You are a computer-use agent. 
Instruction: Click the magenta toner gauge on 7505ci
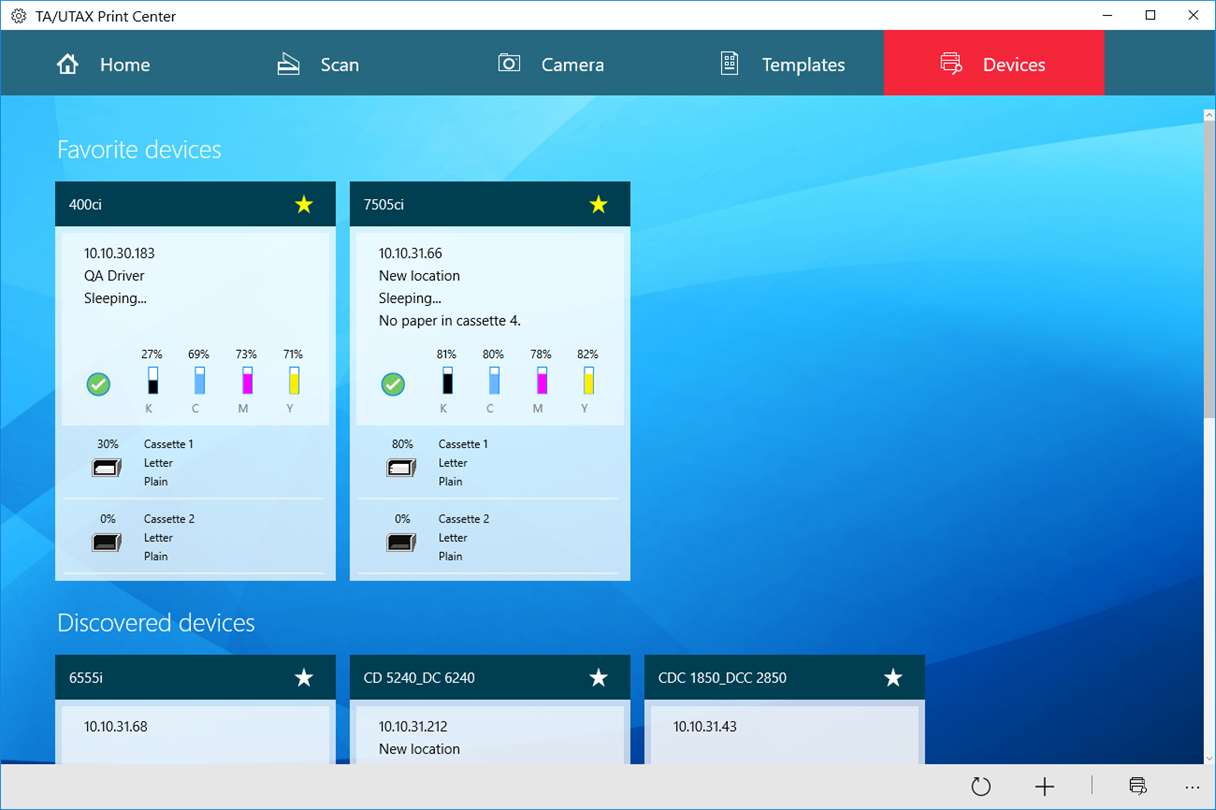coord(542,380)
